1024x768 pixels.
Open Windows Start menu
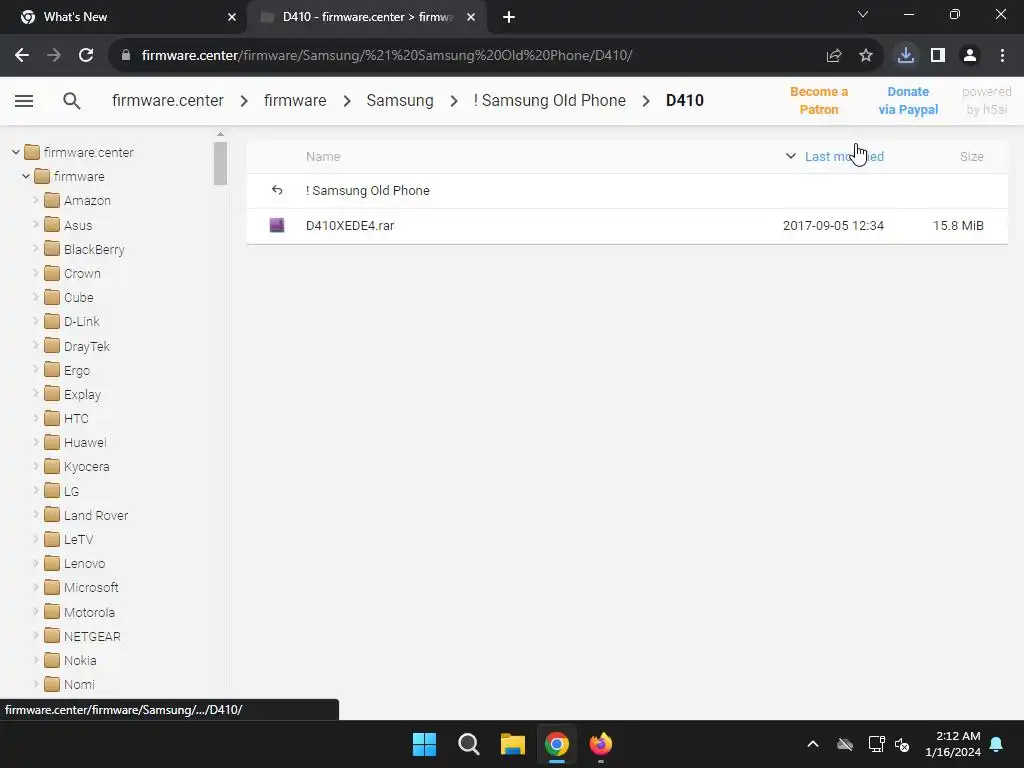[x=424, y=744]
